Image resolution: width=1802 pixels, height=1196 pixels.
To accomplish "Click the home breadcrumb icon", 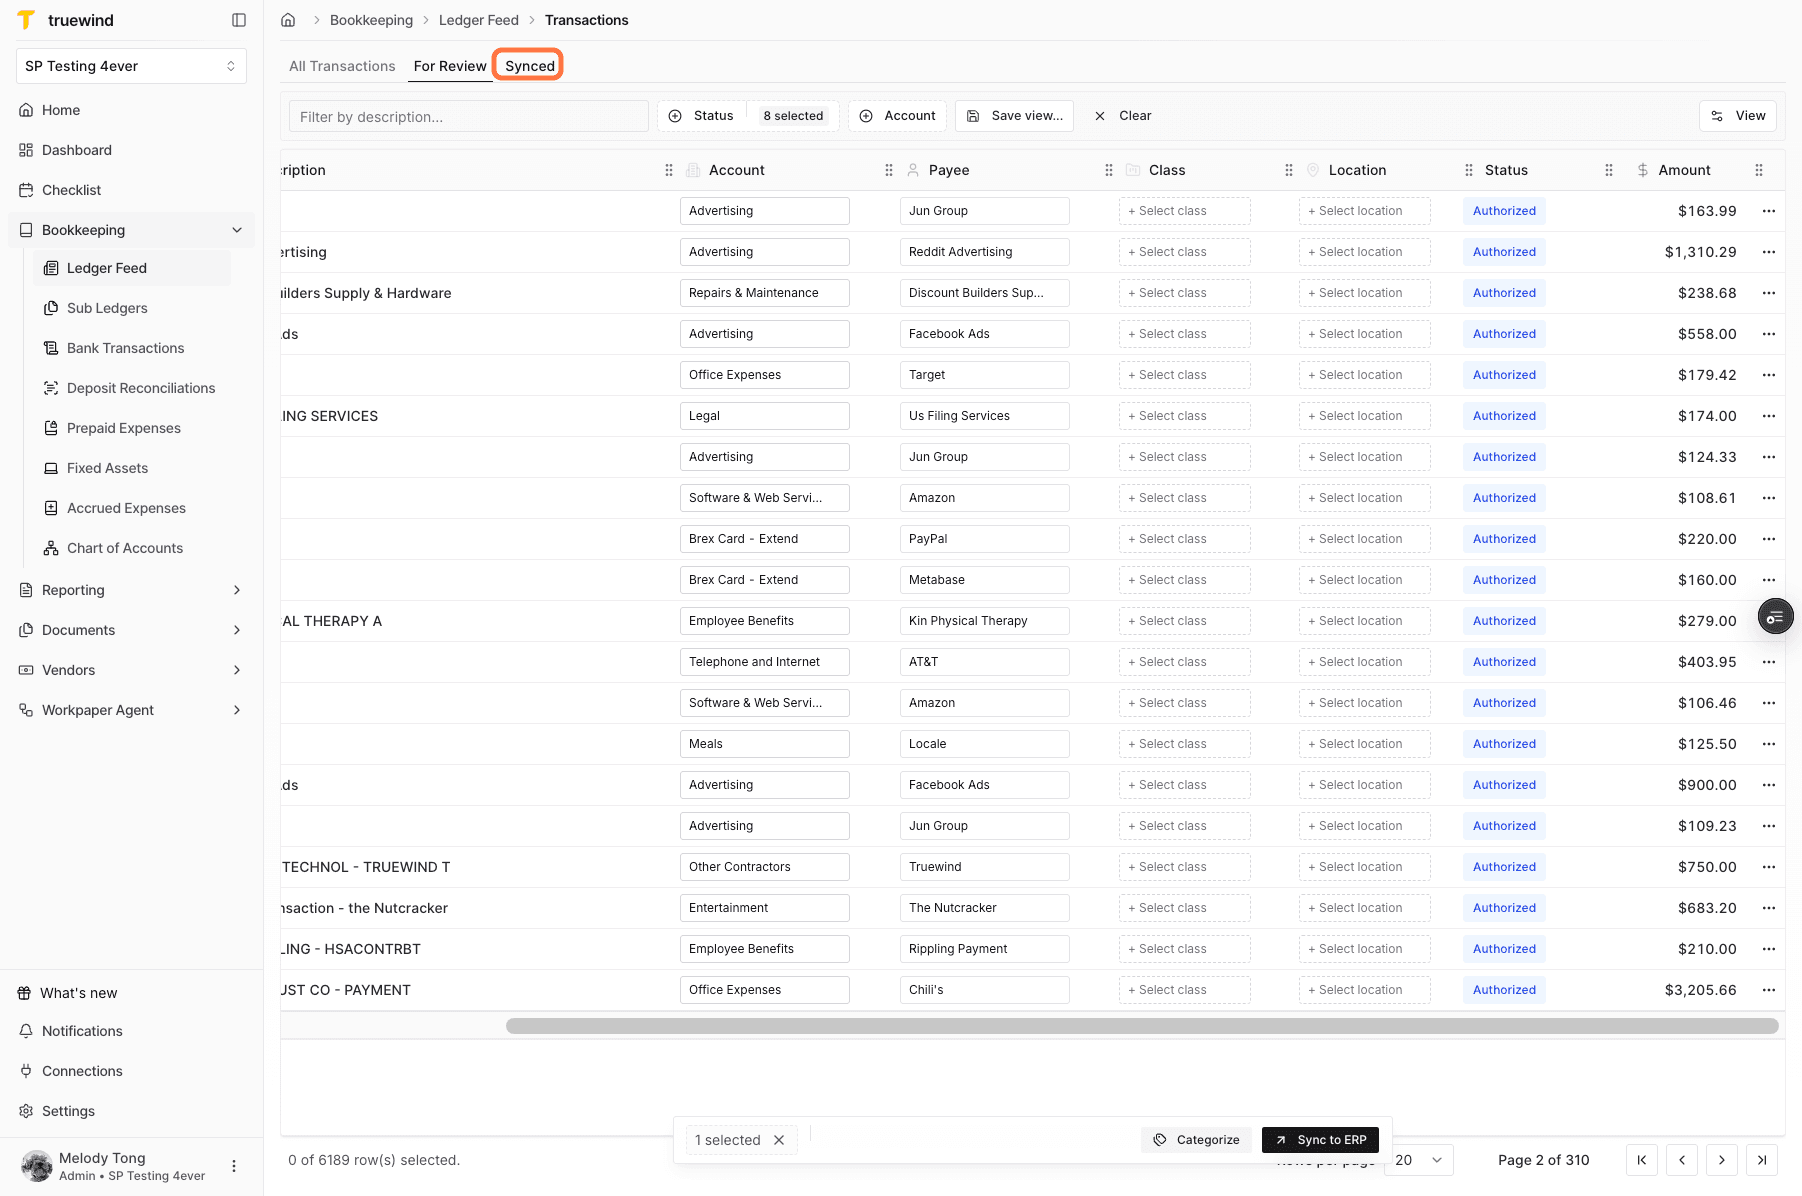I will 288,20.
